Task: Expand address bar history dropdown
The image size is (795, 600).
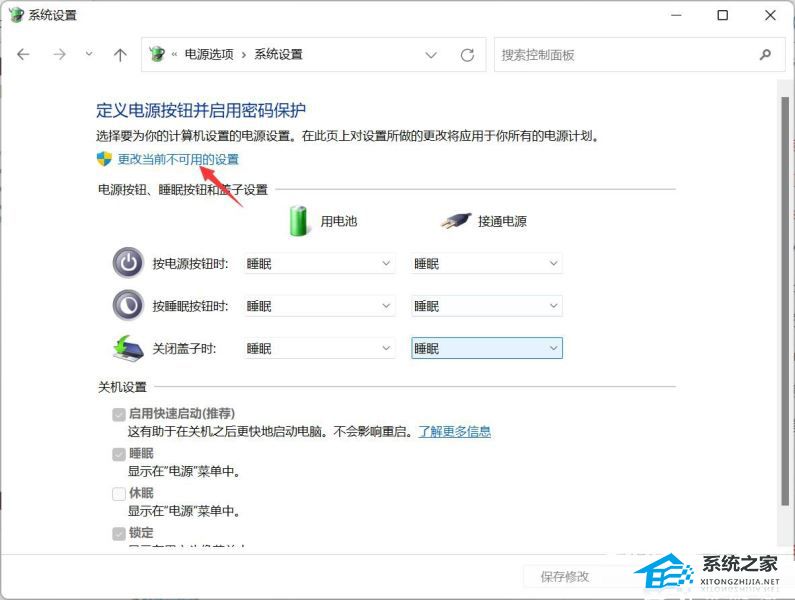Action: point(431,55)
